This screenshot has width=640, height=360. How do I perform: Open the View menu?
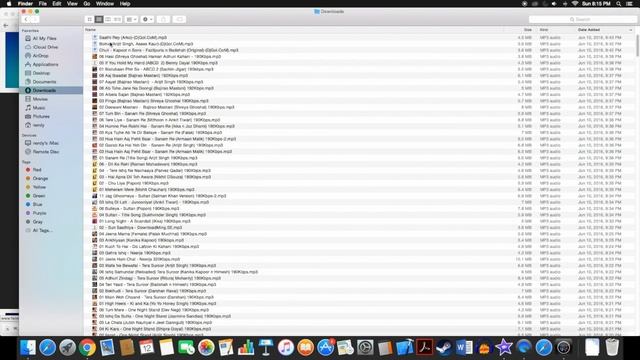point(72,4)
